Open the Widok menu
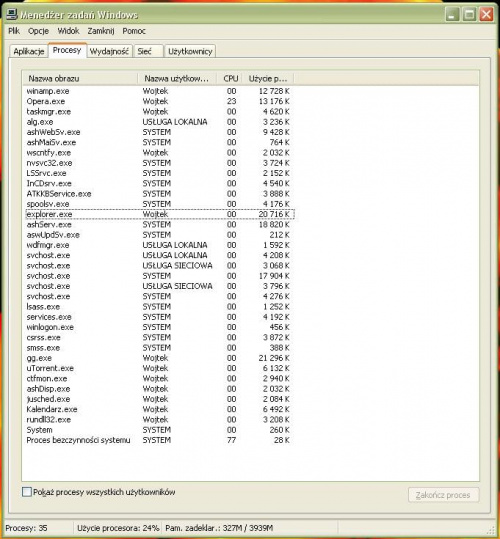Screen dimensions: 500x539 point(68,31)
